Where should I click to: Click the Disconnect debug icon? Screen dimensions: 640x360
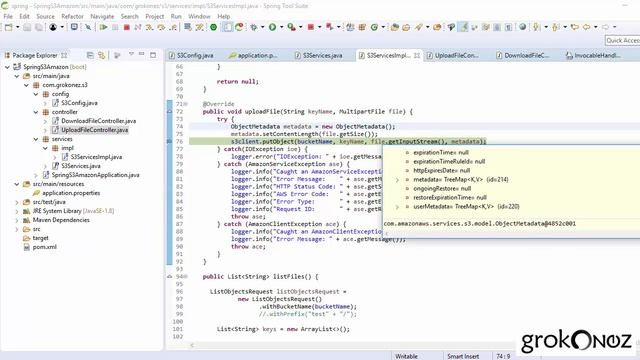[138, 27]
